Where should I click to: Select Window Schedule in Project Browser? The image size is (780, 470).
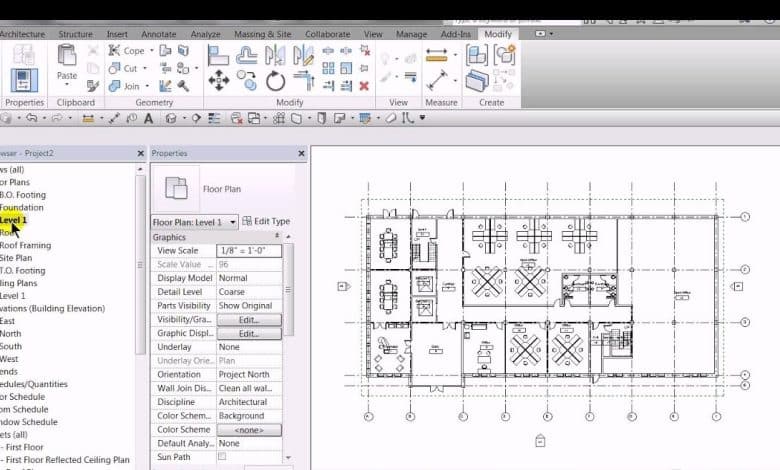(29, 422)
